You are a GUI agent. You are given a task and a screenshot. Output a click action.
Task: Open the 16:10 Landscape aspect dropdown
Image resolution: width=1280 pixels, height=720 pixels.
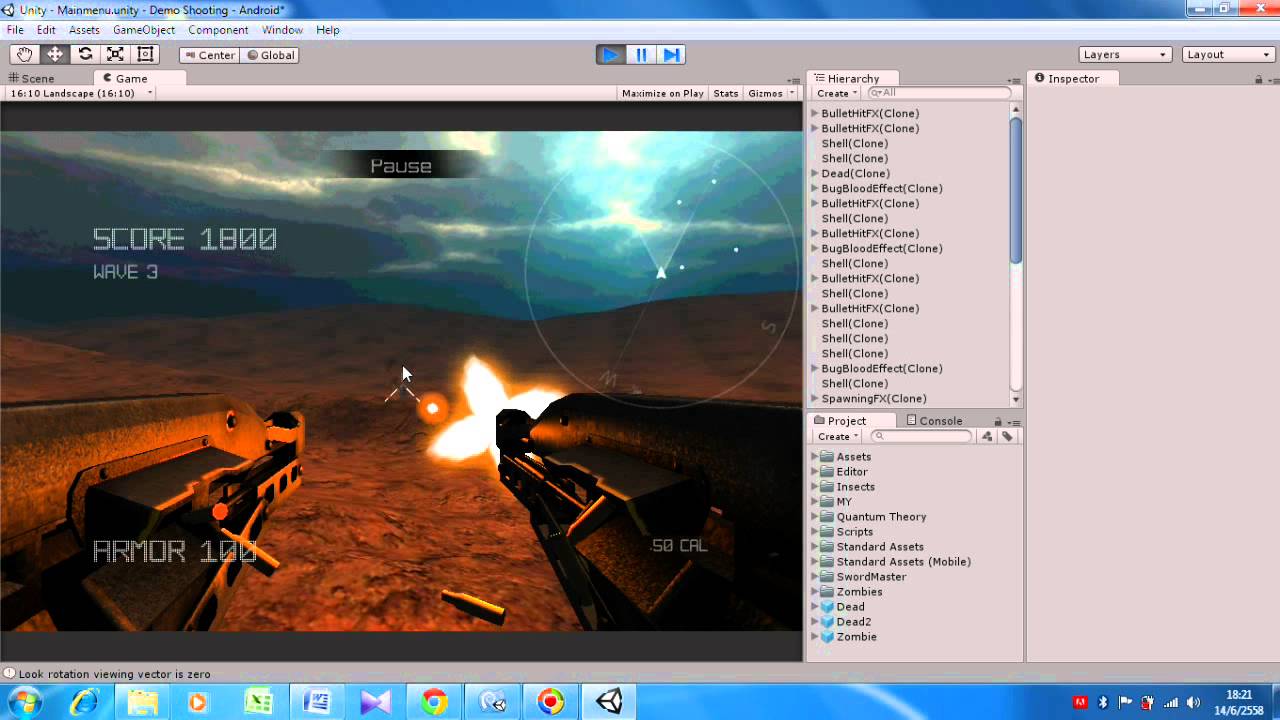(x=81, y=93)
